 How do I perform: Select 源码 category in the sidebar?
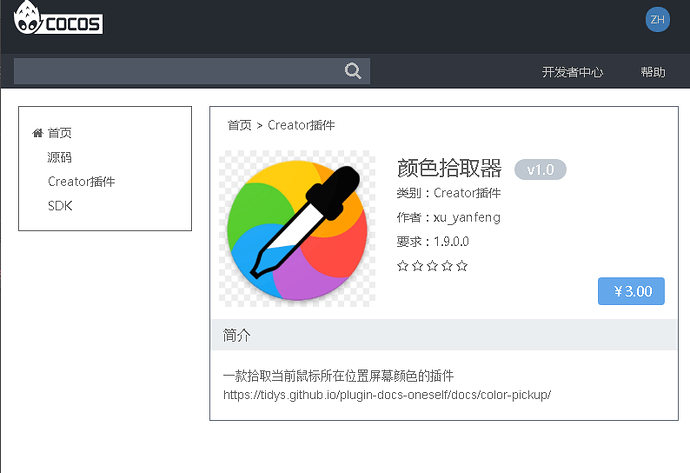pos(60,157)
